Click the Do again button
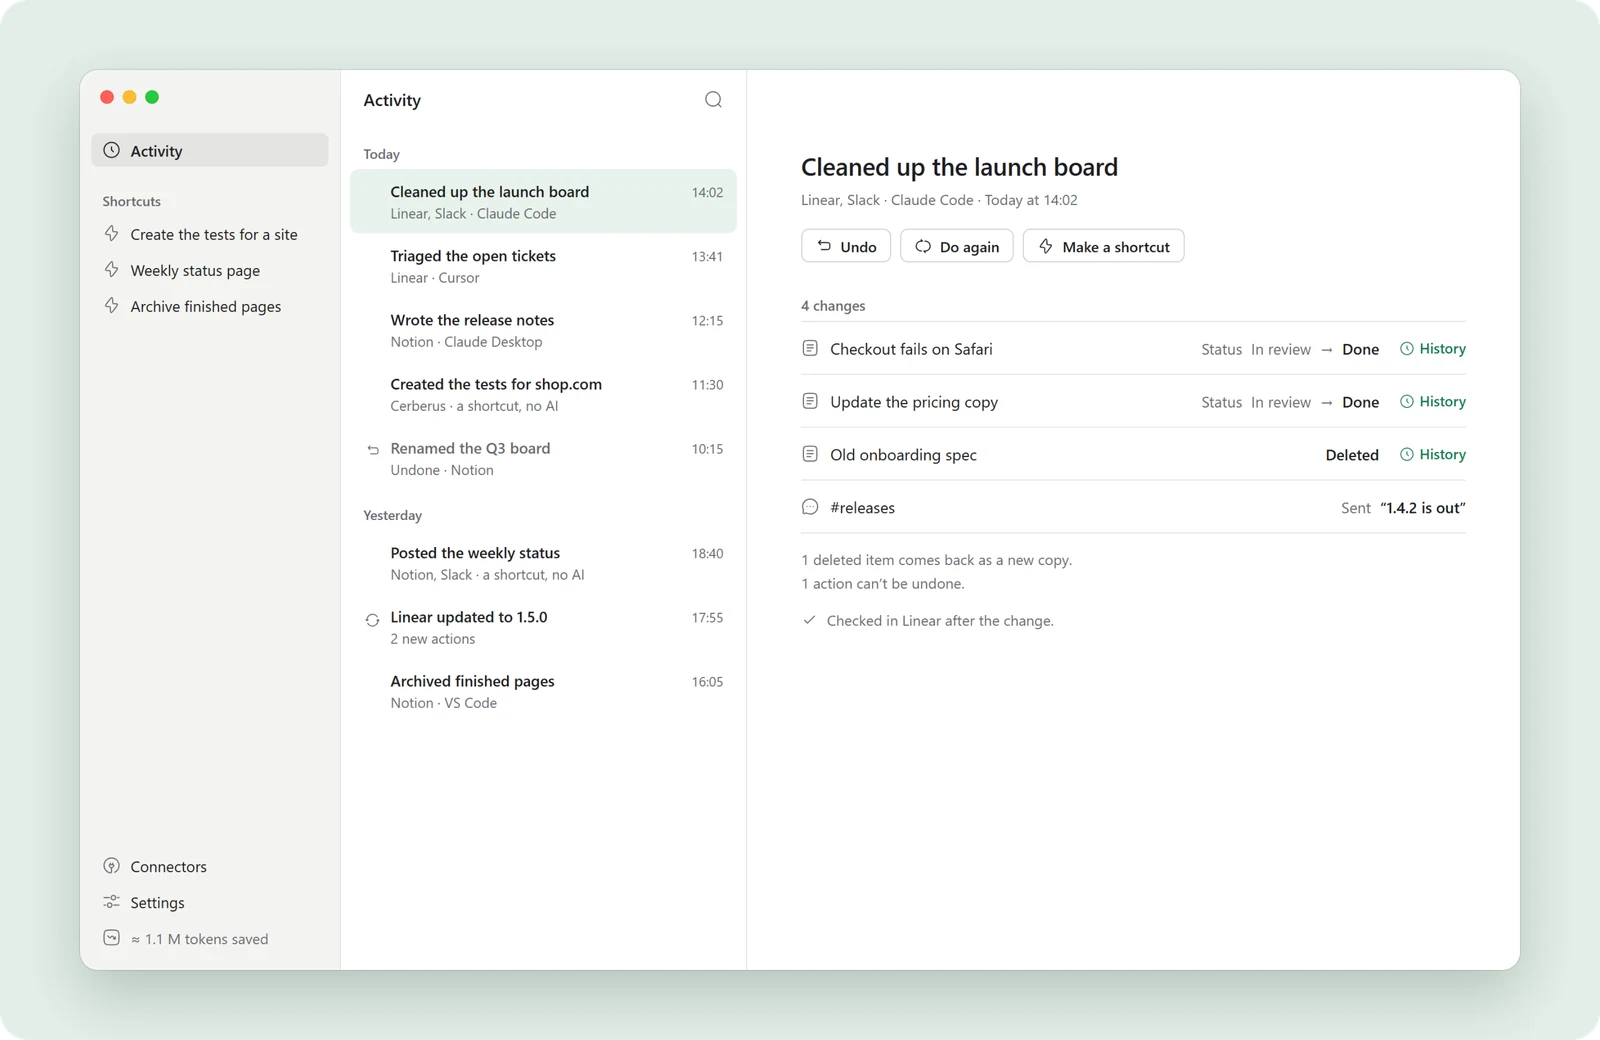This screenshot has height=1040, width=1600. (x=957, y=246)
